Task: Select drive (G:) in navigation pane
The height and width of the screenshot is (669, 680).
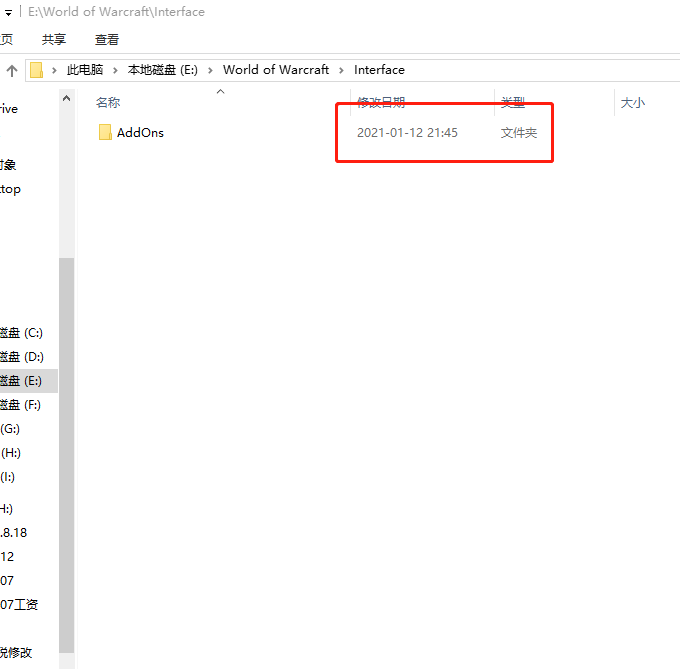Action: (x=10, y=429)
